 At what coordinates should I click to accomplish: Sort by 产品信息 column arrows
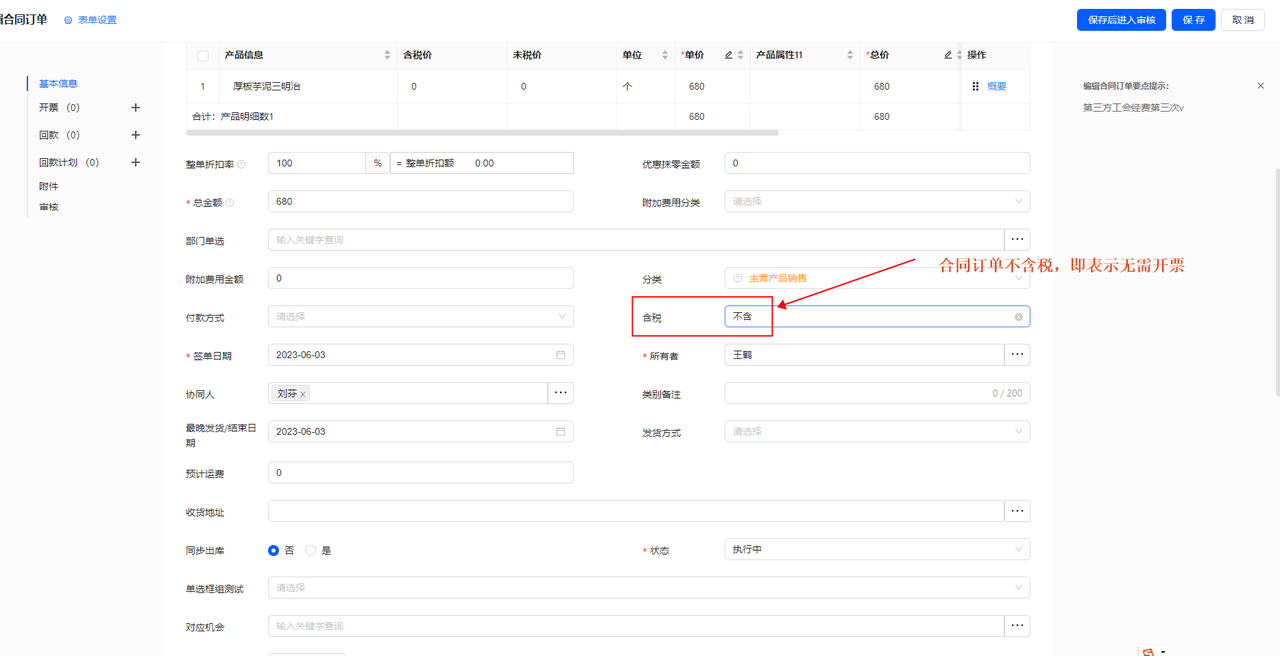pos(388,55)
